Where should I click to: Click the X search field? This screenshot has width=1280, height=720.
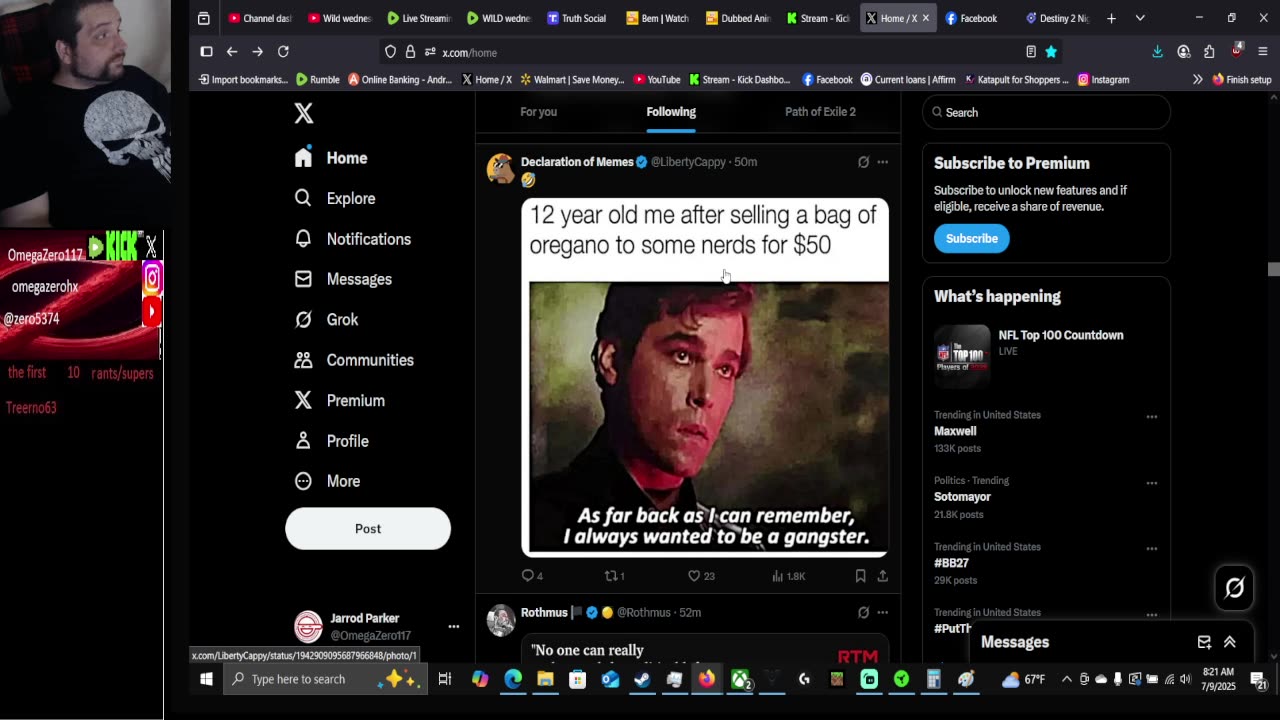[1046, 112]
